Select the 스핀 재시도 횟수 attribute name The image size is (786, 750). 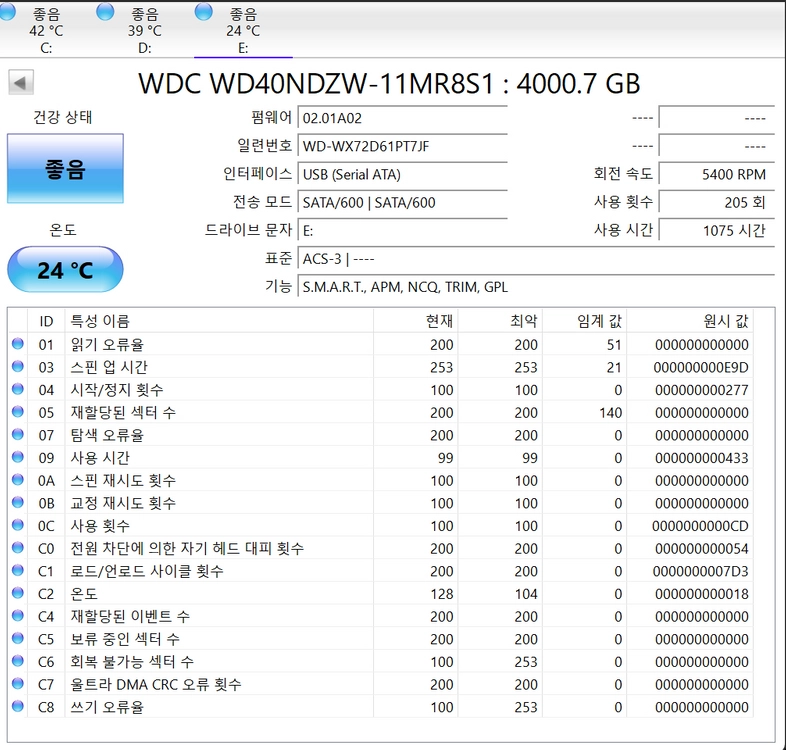pos(123,480)
